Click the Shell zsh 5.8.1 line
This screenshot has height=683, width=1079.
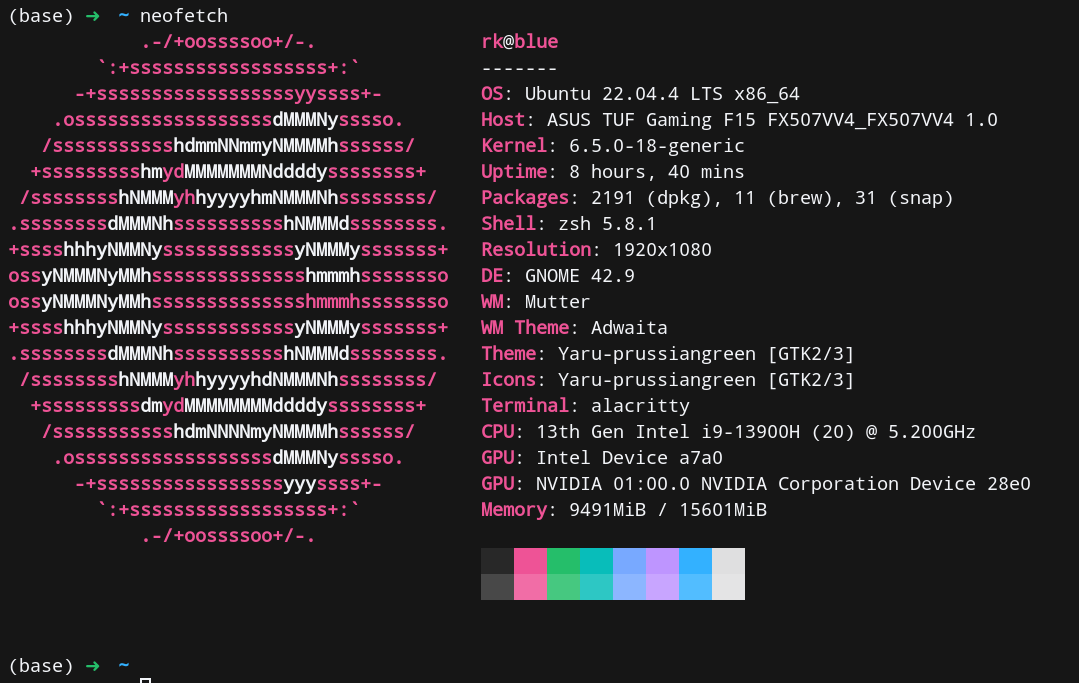[x=568, y=224]
